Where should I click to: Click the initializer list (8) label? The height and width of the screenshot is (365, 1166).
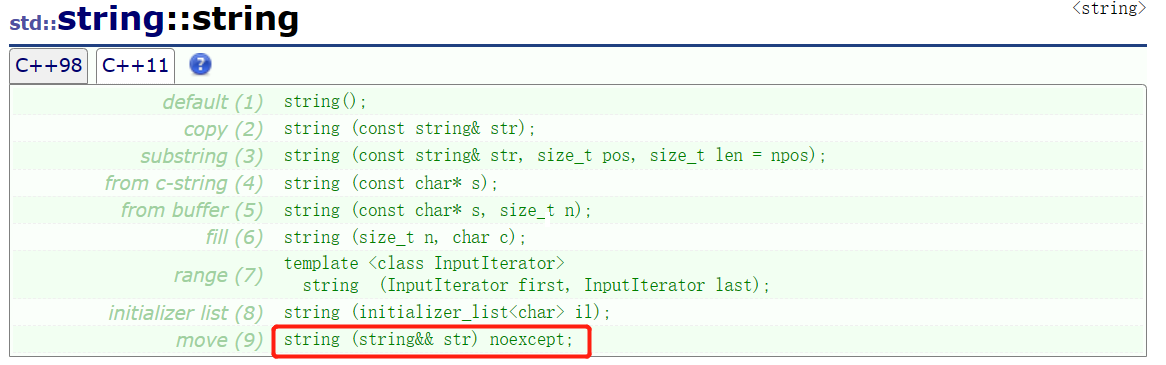click(186, 313)
